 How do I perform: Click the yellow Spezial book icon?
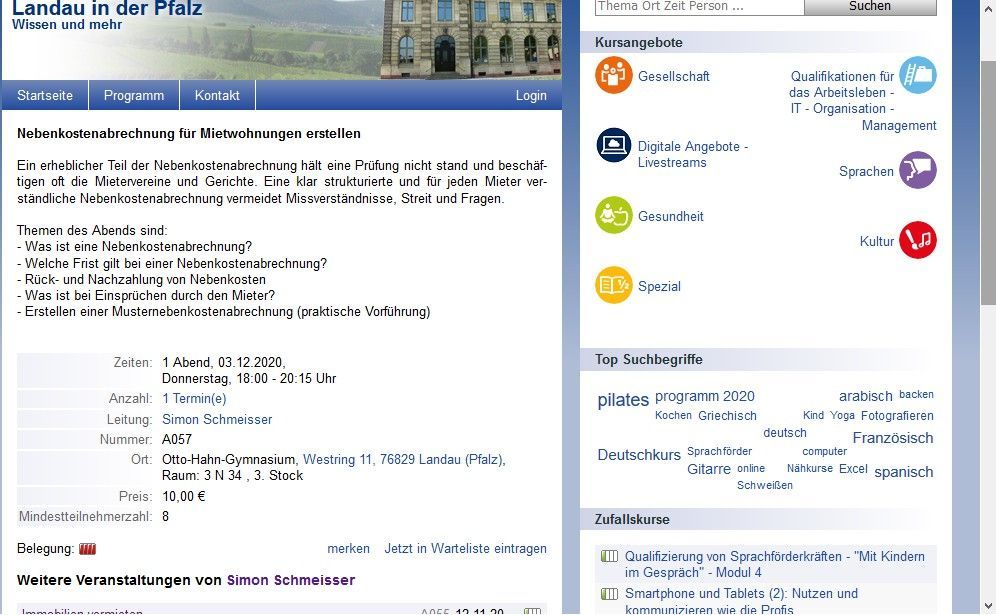614,286
